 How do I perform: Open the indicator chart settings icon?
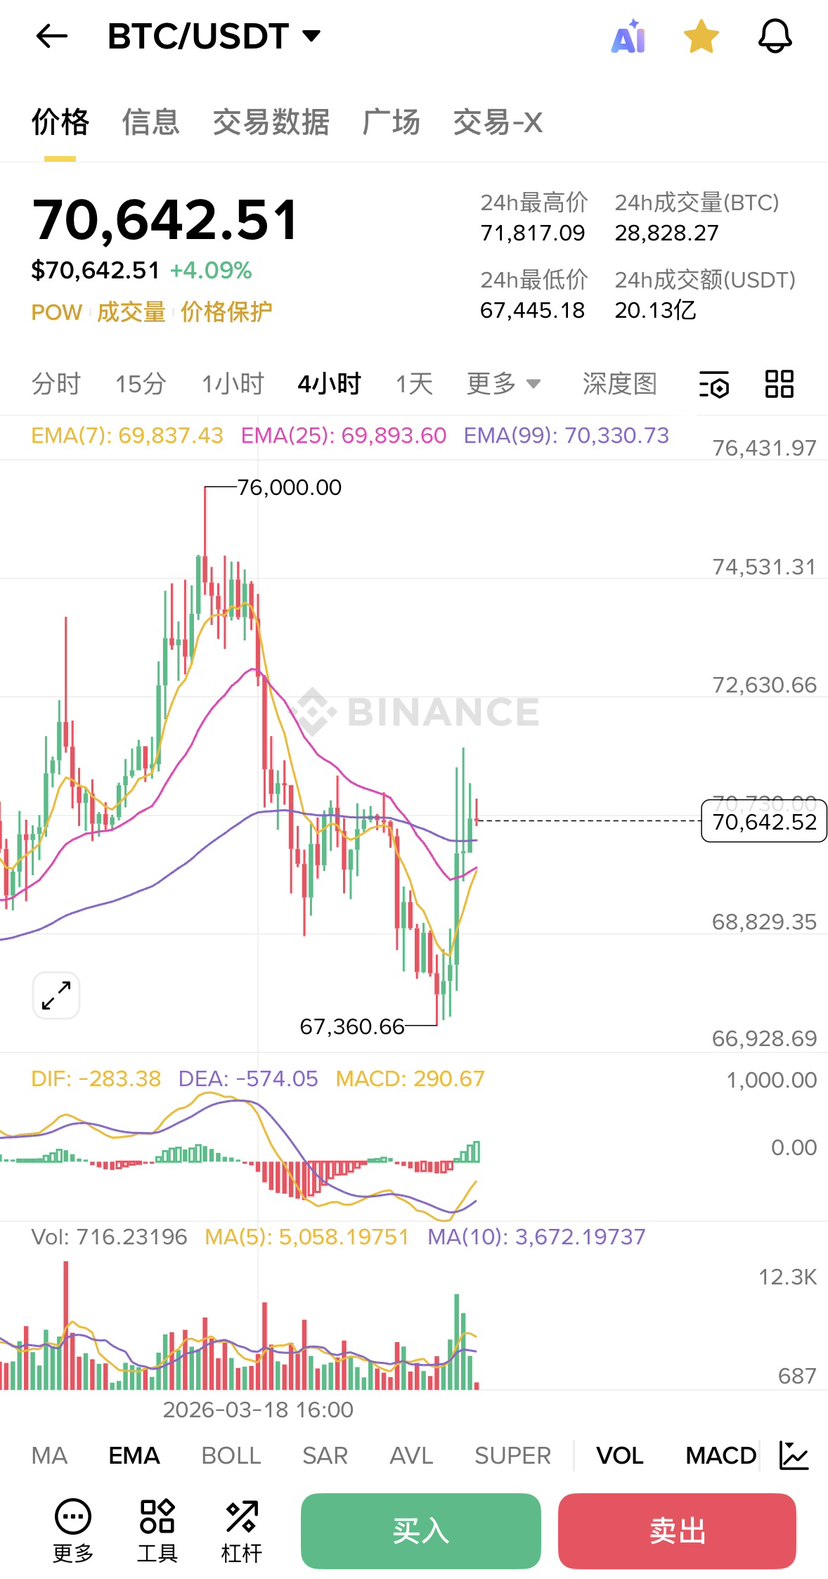coord(794,1455)
